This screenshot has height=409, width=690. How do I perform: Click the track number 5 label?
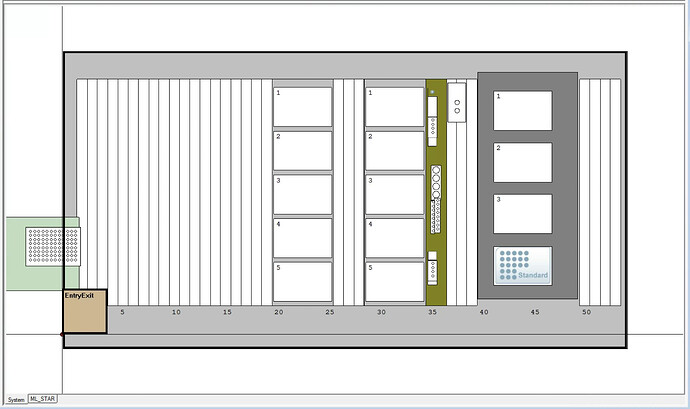(x=122, y=312)
